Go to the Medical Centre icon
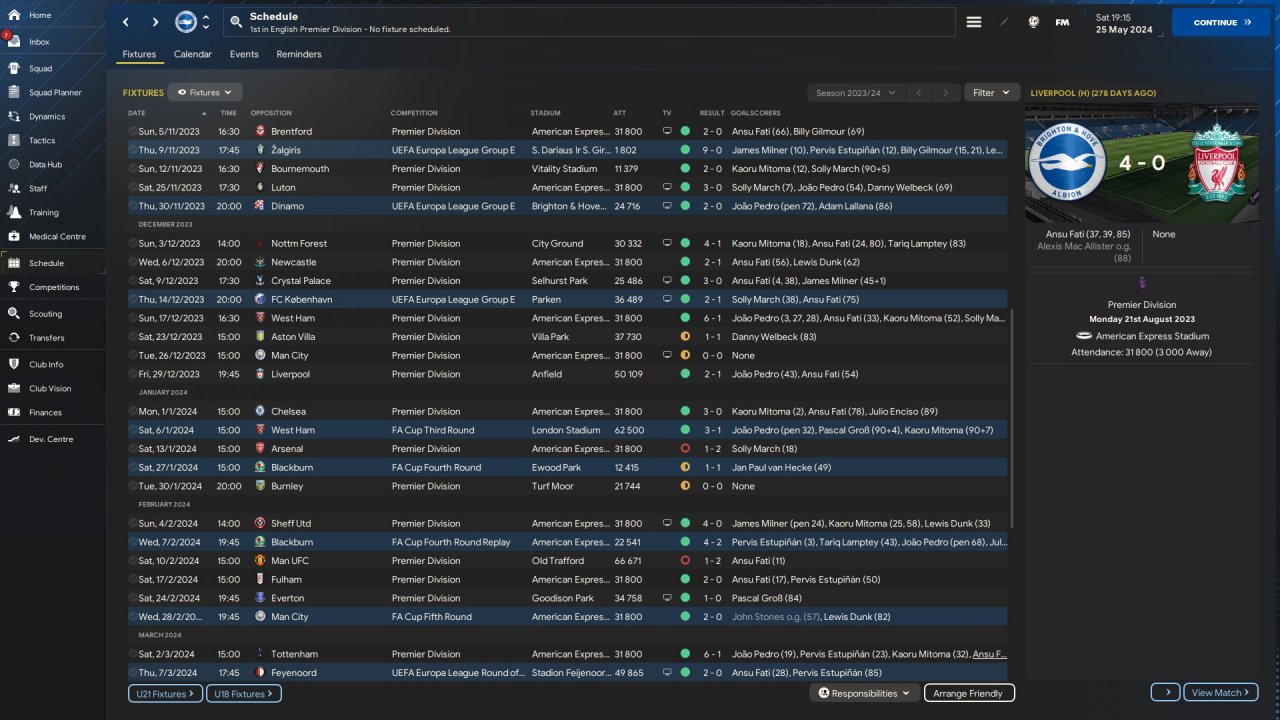1280x720 pixels. (x=15, y=237)
